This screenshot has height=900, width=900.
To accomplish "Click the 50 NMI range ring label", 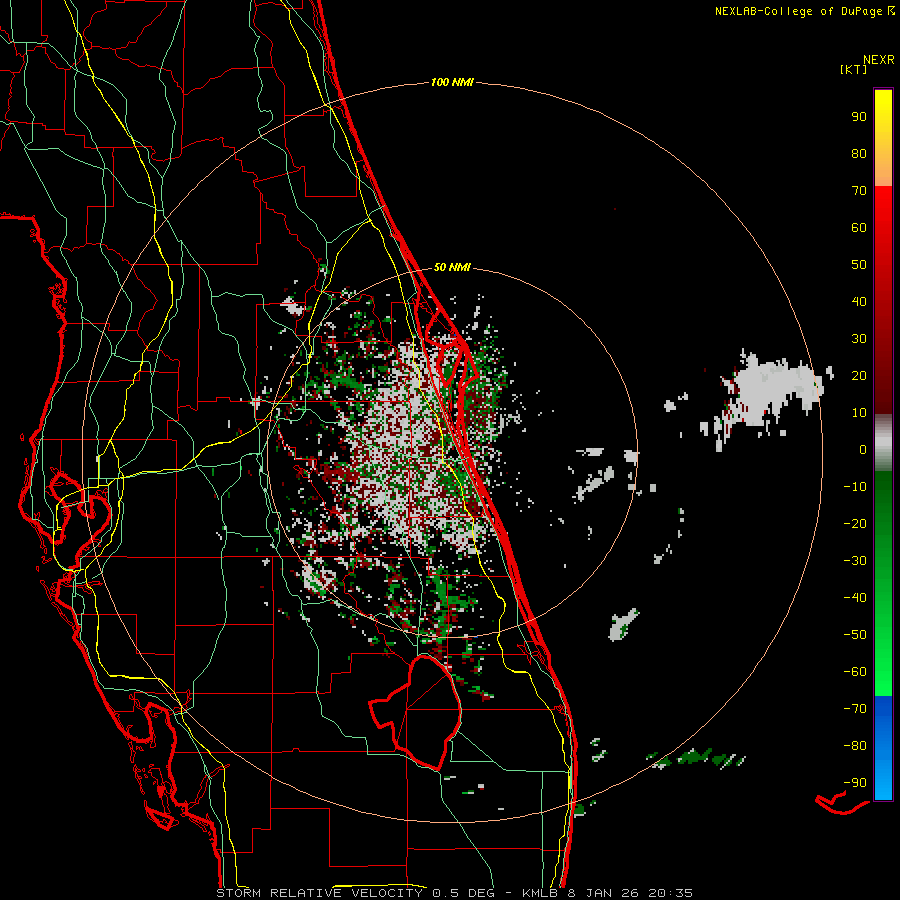I will [x=452, y=267].
